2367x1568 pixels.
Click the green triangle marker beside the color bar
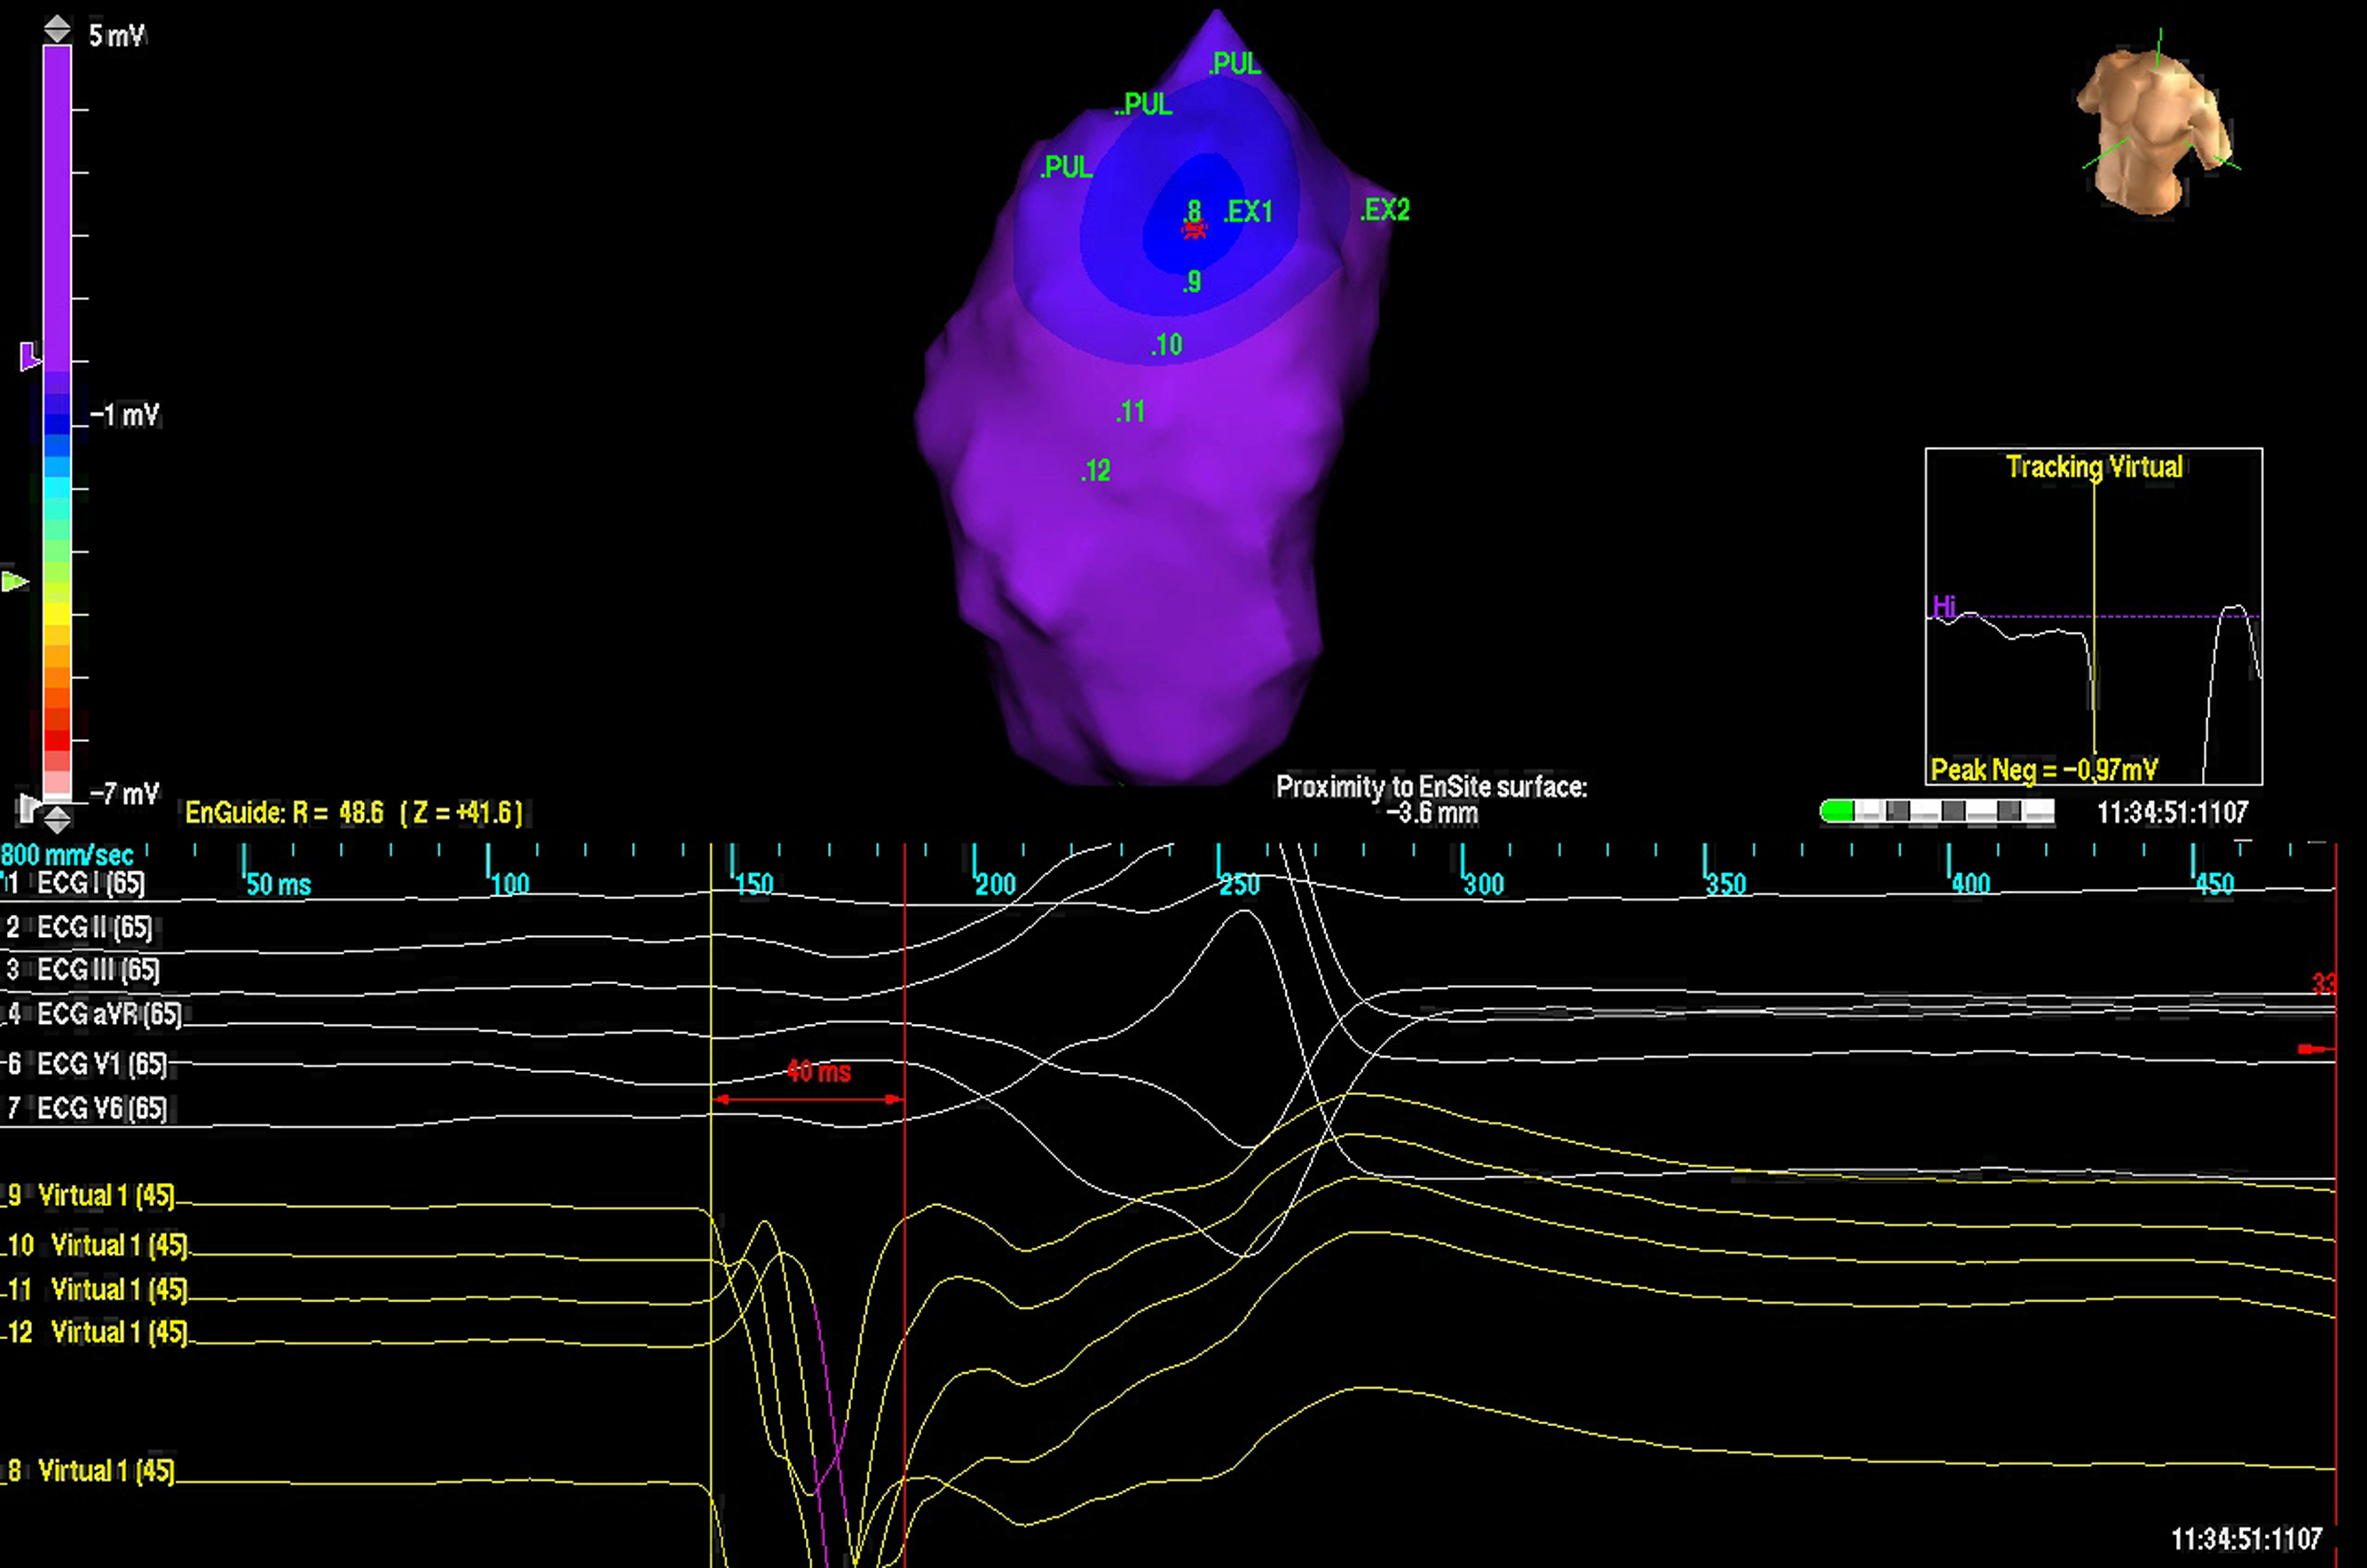point(15,582)
